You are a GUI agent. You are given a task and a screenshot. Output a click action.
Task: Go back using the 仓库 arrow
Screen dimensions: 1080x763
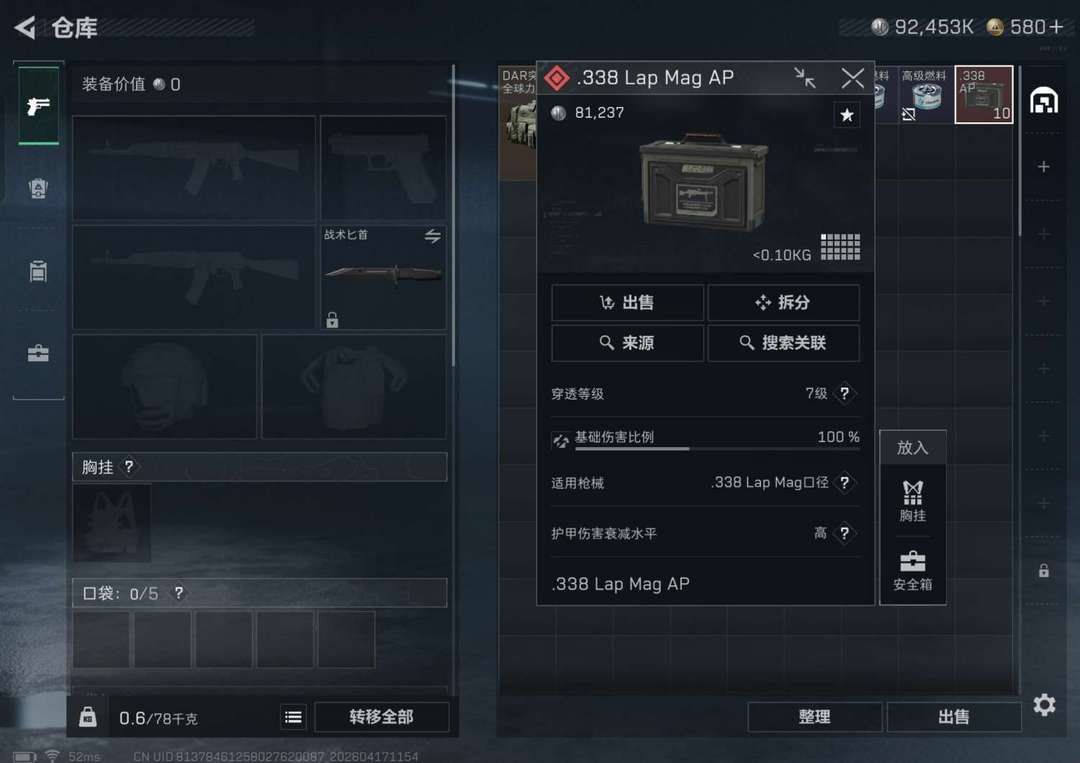[x=25, y=28]
